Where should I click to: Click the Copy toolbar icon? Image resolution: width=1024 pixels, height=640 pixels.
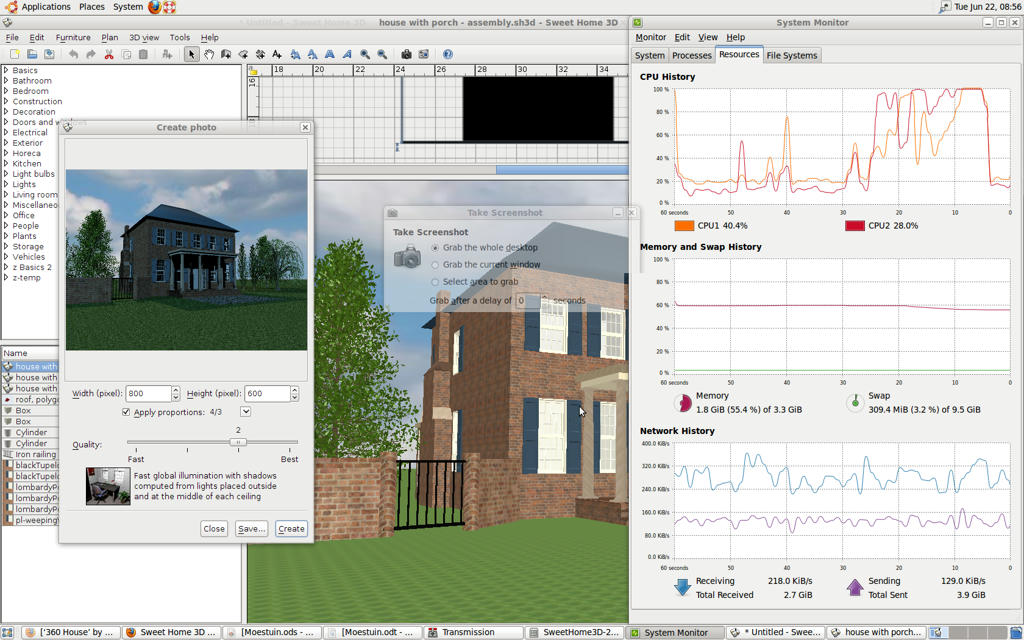pyautogui.click(x=127, y=54)
